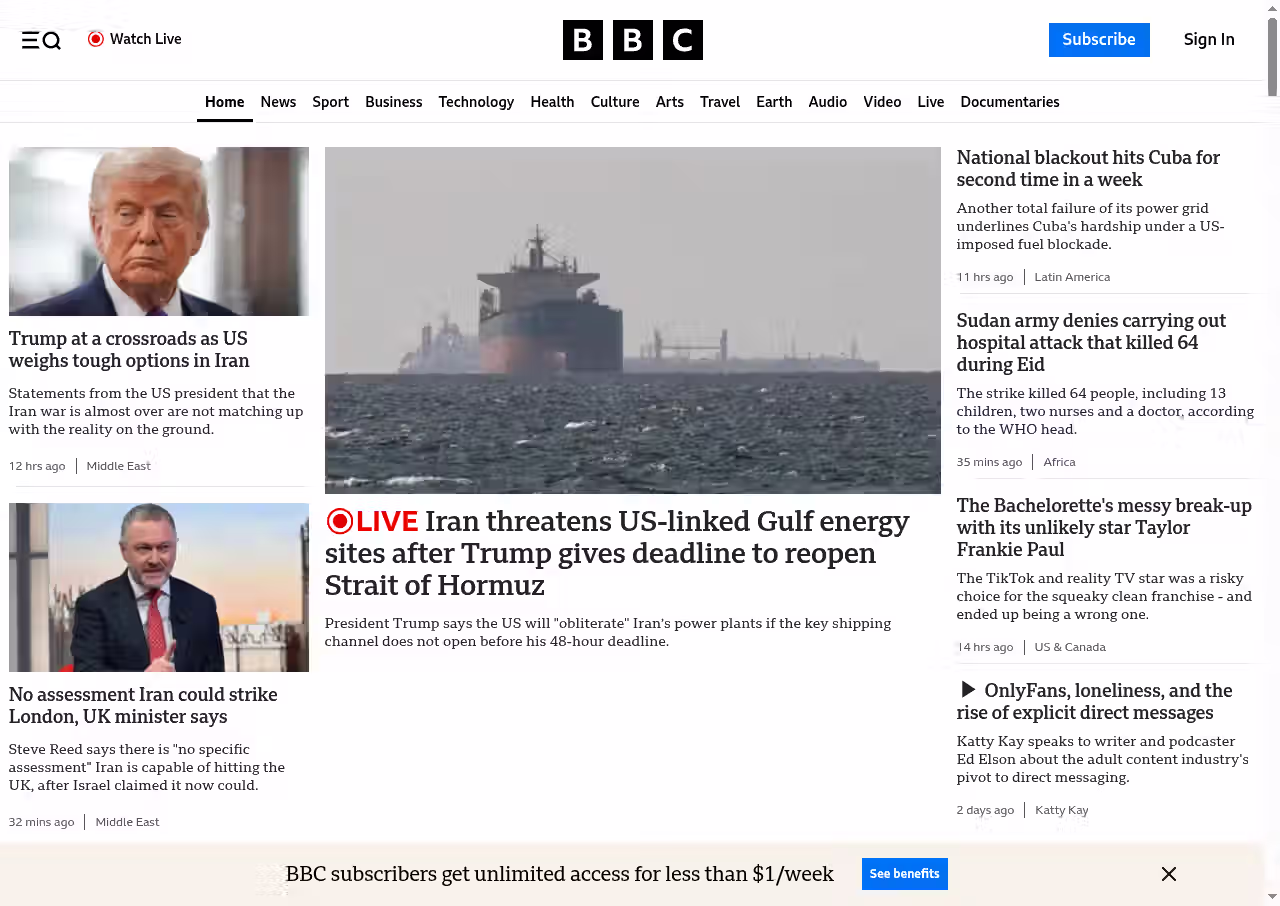The width and height of the screenshot is (1280, 906).
Task: Open the News tab
Action: pos(278,102)
